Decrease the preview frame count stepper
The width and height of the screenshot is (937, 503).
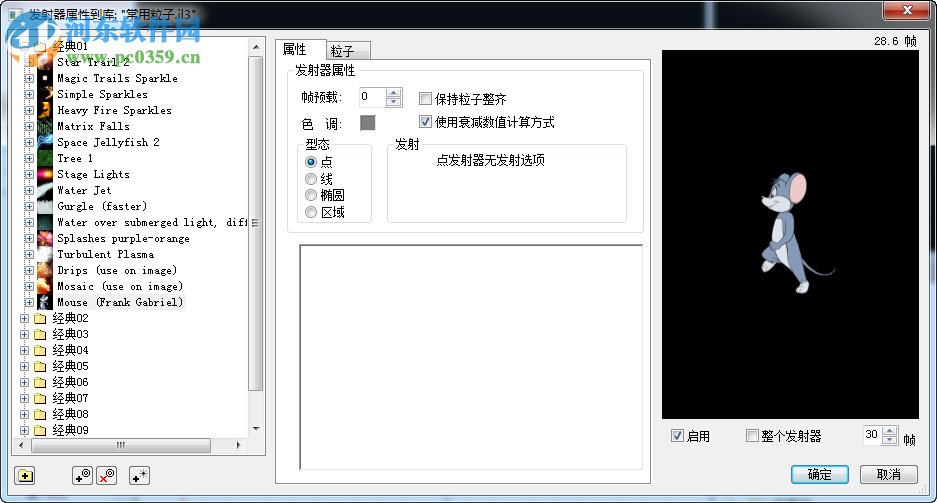click(890, 440)
